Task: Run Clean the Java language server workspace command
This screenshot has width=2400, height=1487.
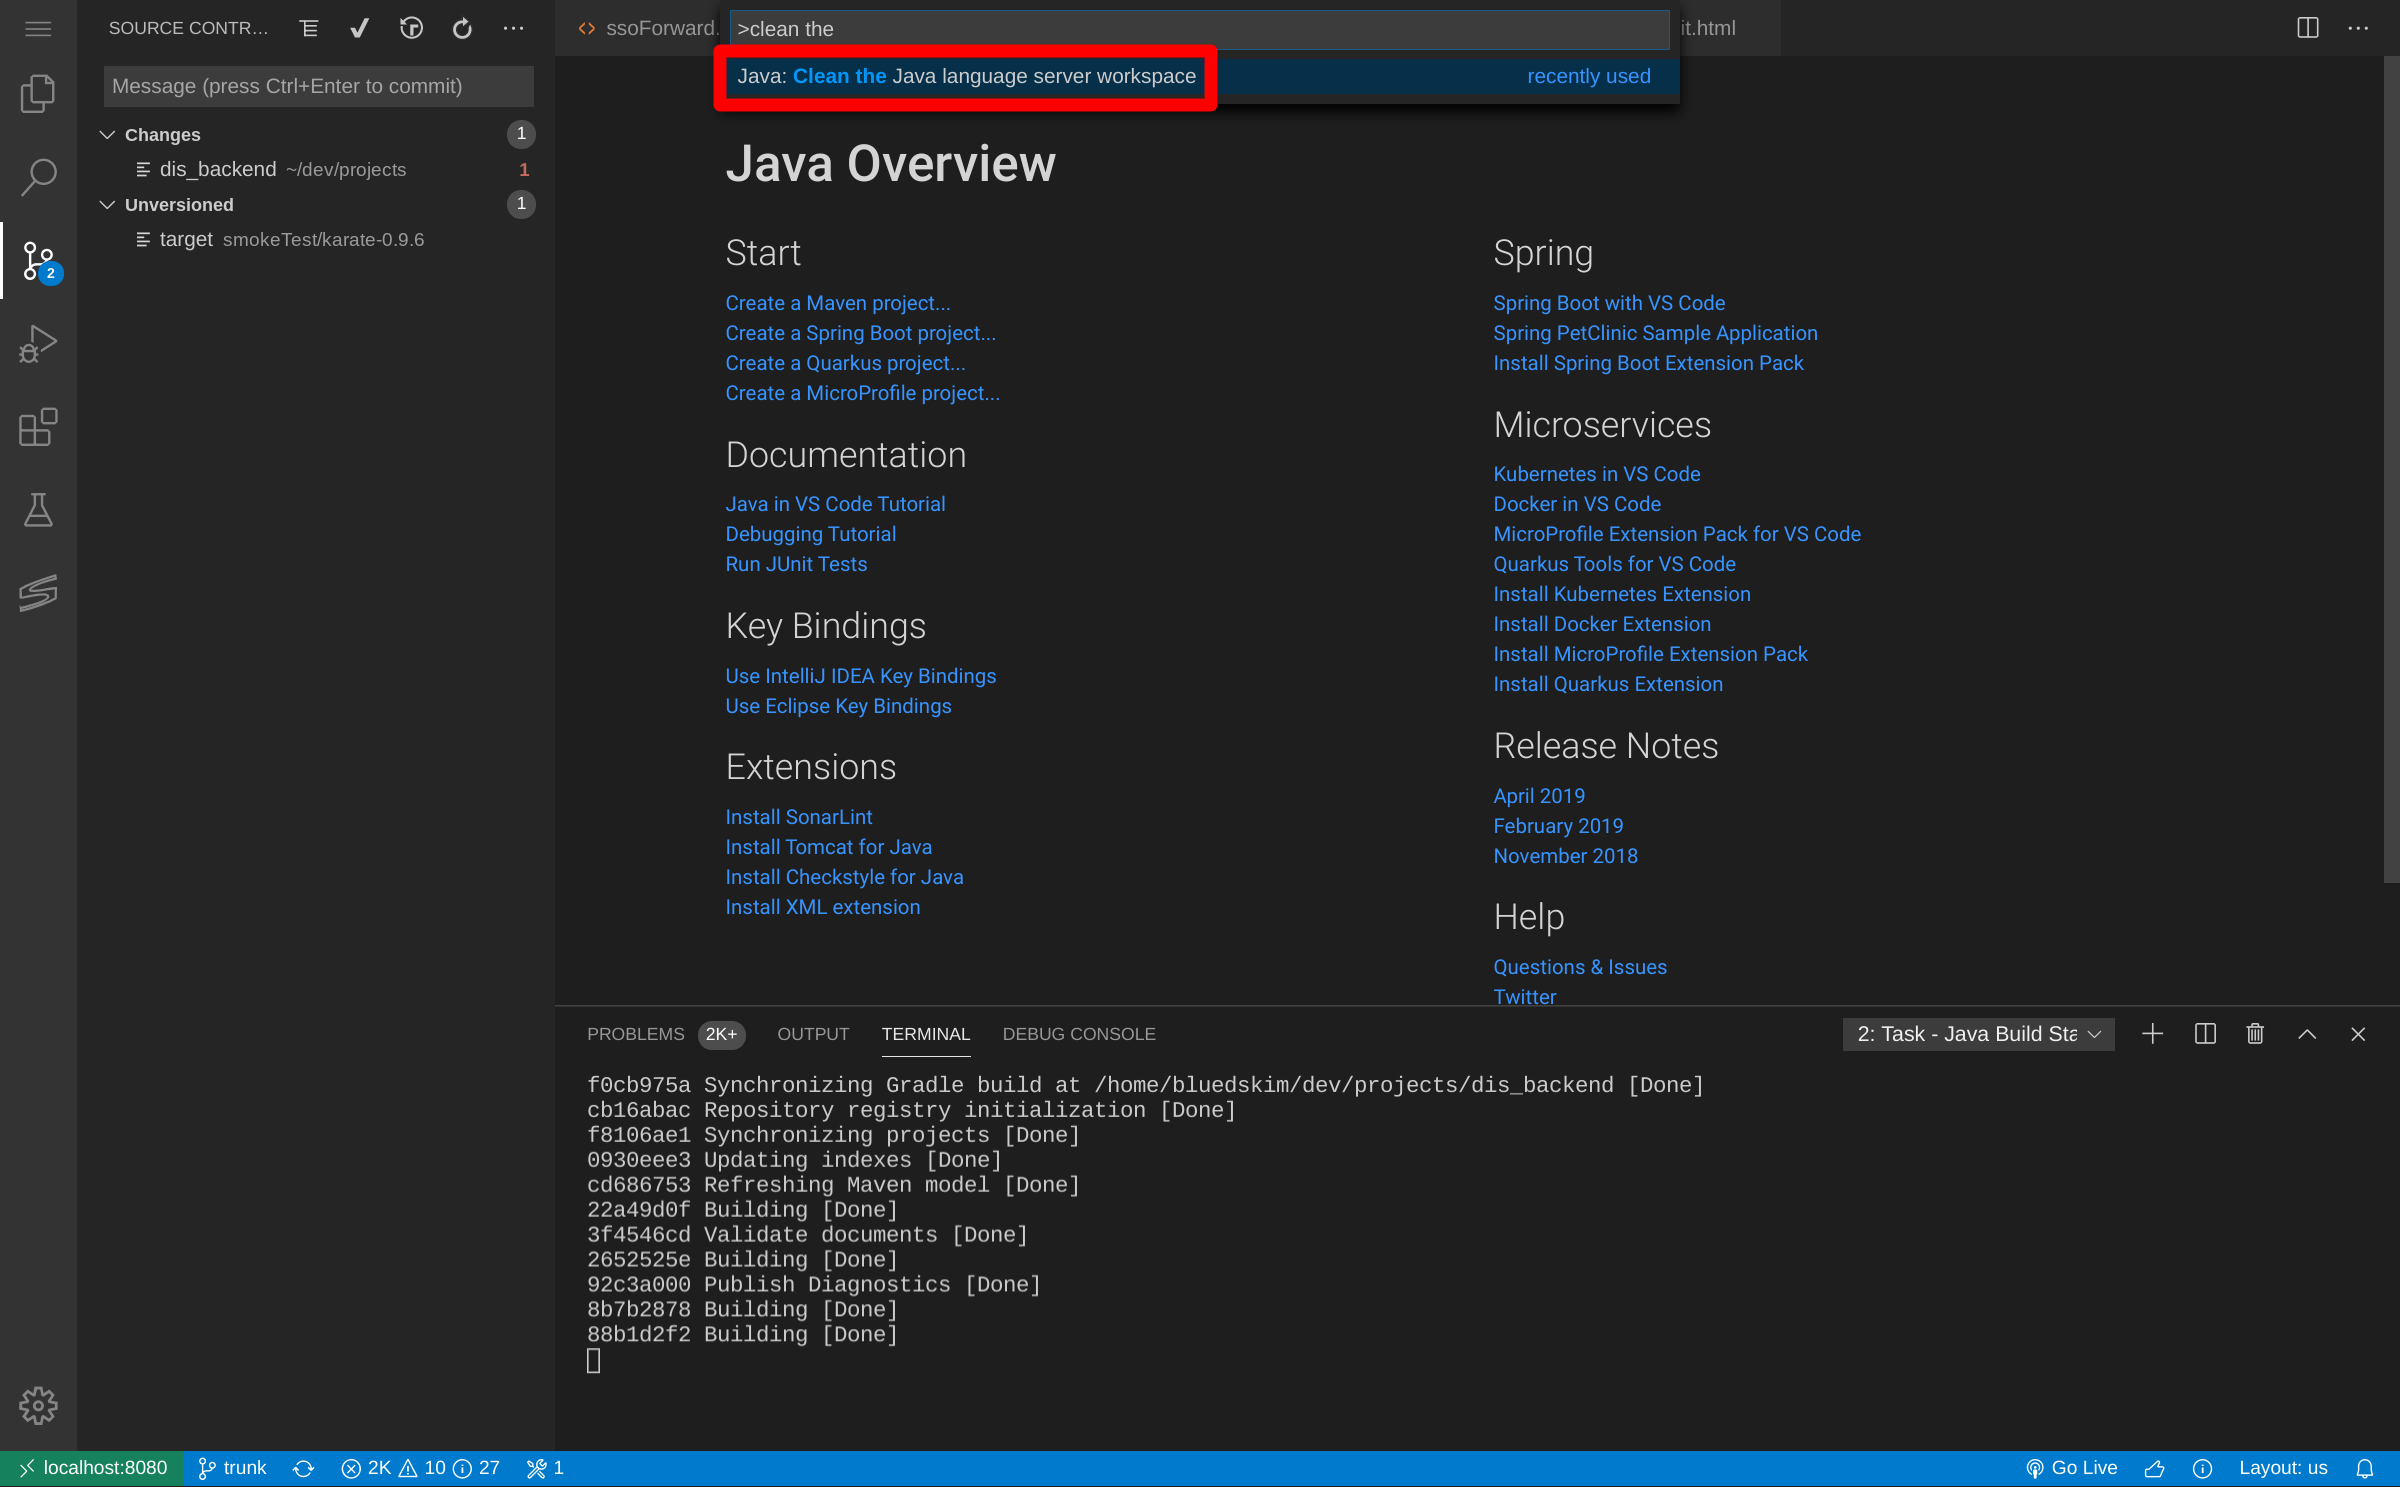Action: 1203,76
